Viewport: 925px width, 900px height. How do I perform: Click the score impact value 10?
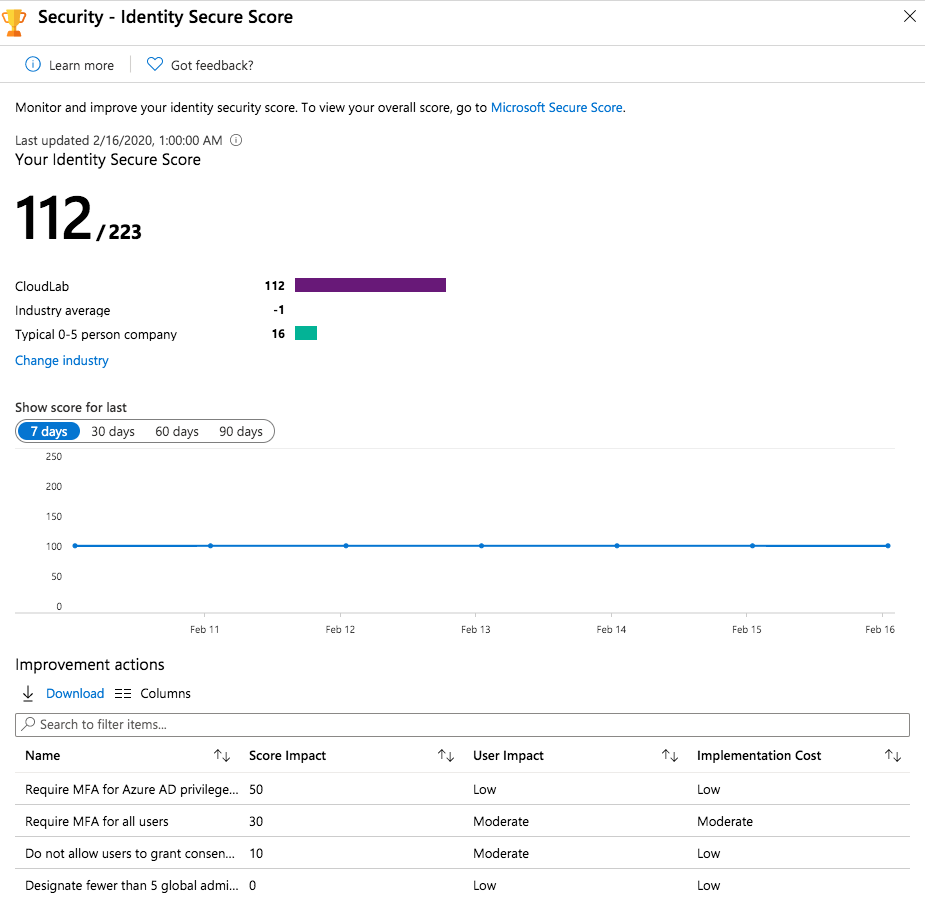(256, 853)
